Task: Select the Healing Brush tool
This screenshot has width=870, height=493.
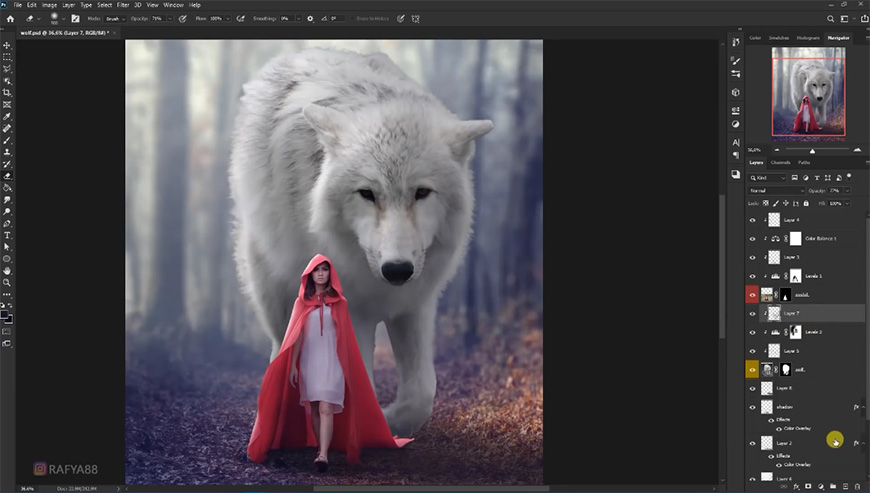Action: click(7, 129)
